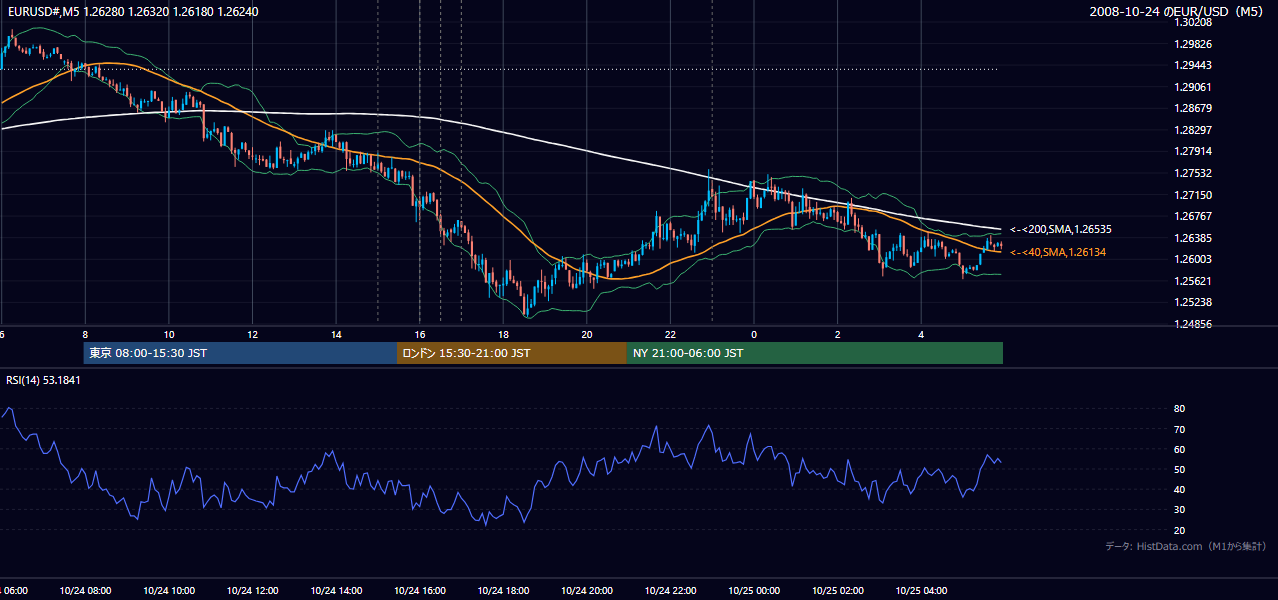Click hour label 14 under the price chart
Viewport: 1278px width, 600px height.
(336, 335)
